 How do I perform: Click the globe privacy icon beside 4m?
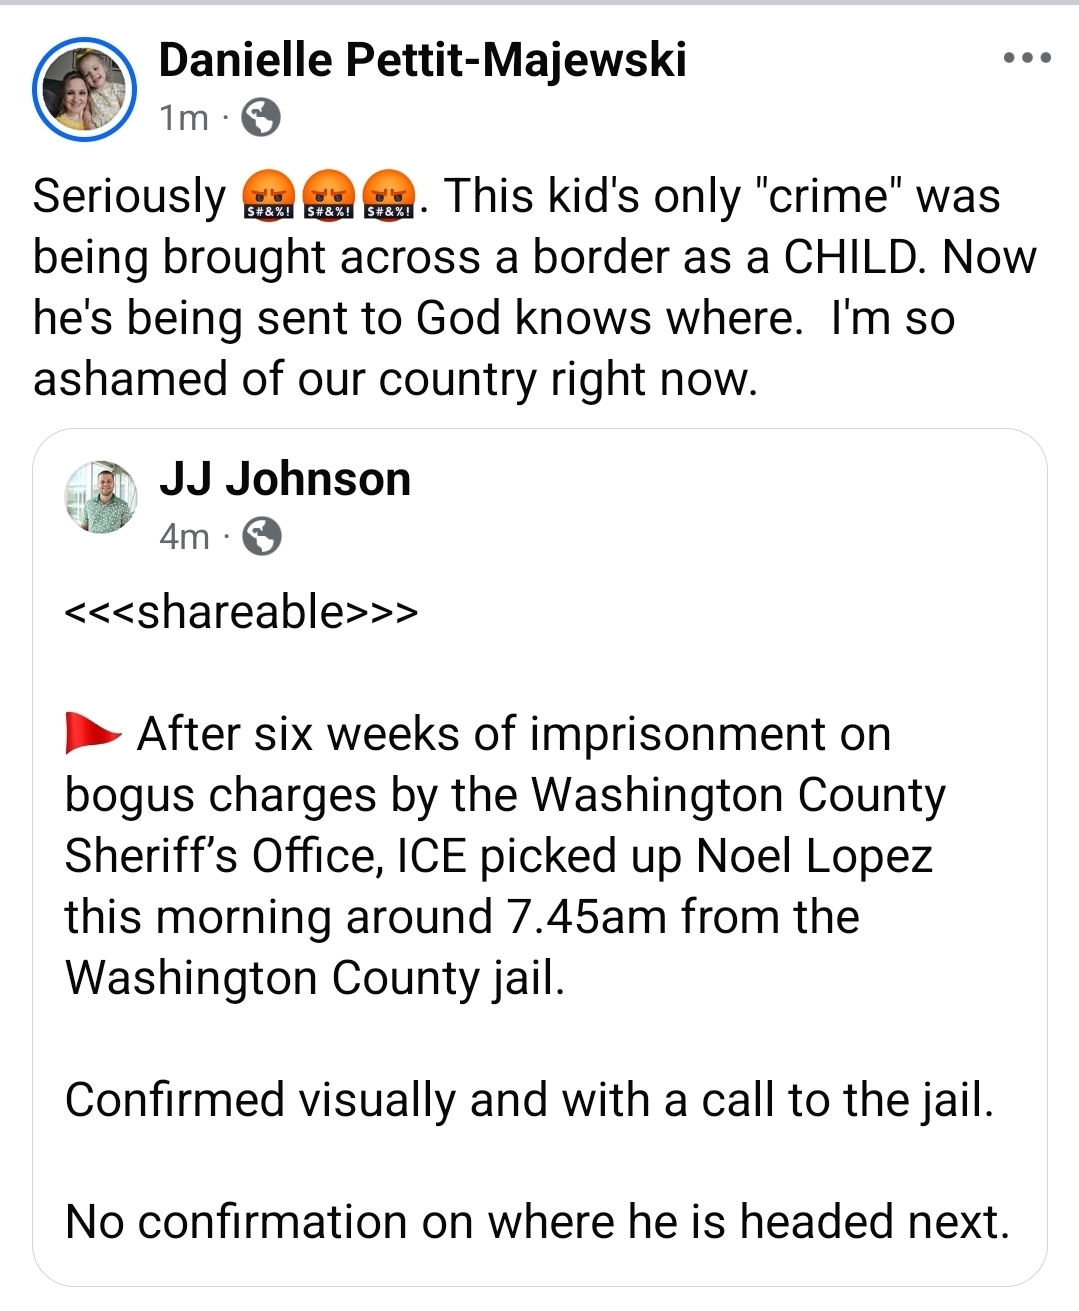(262, 537)
